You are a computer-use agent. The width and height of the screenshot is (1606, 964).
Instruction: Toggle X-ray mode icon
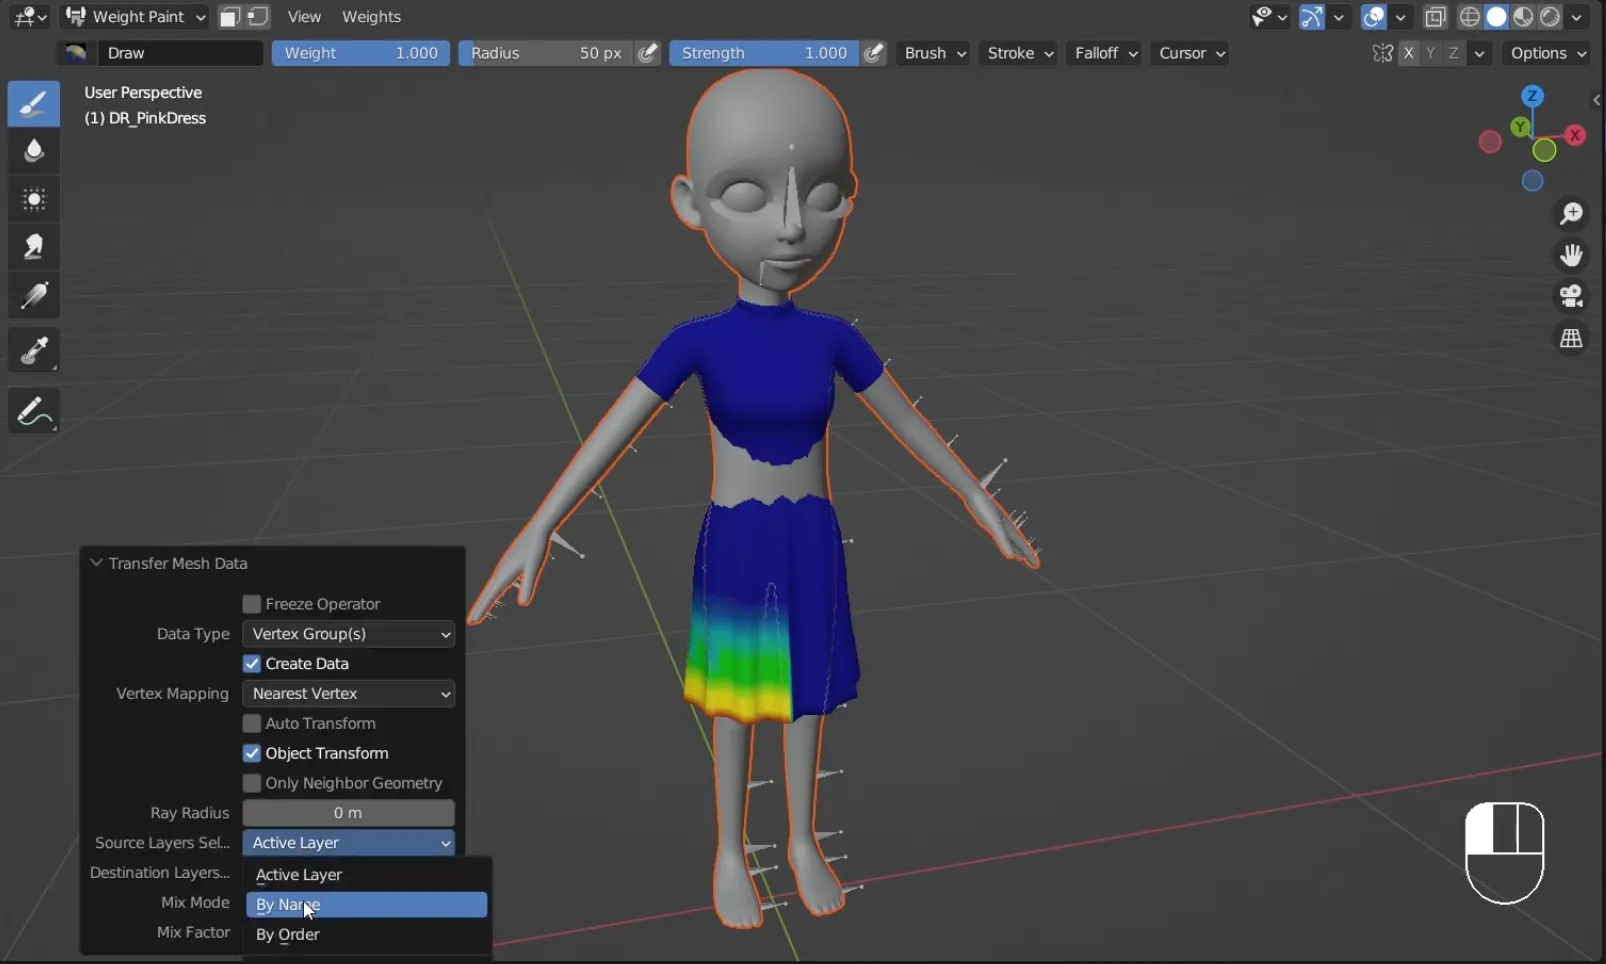[1436, 17]
